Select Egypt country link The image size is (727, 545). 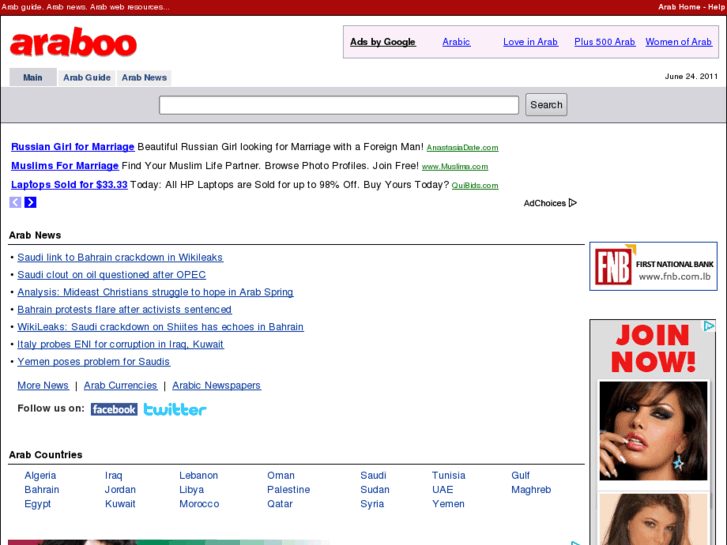(x=38, y=504)
